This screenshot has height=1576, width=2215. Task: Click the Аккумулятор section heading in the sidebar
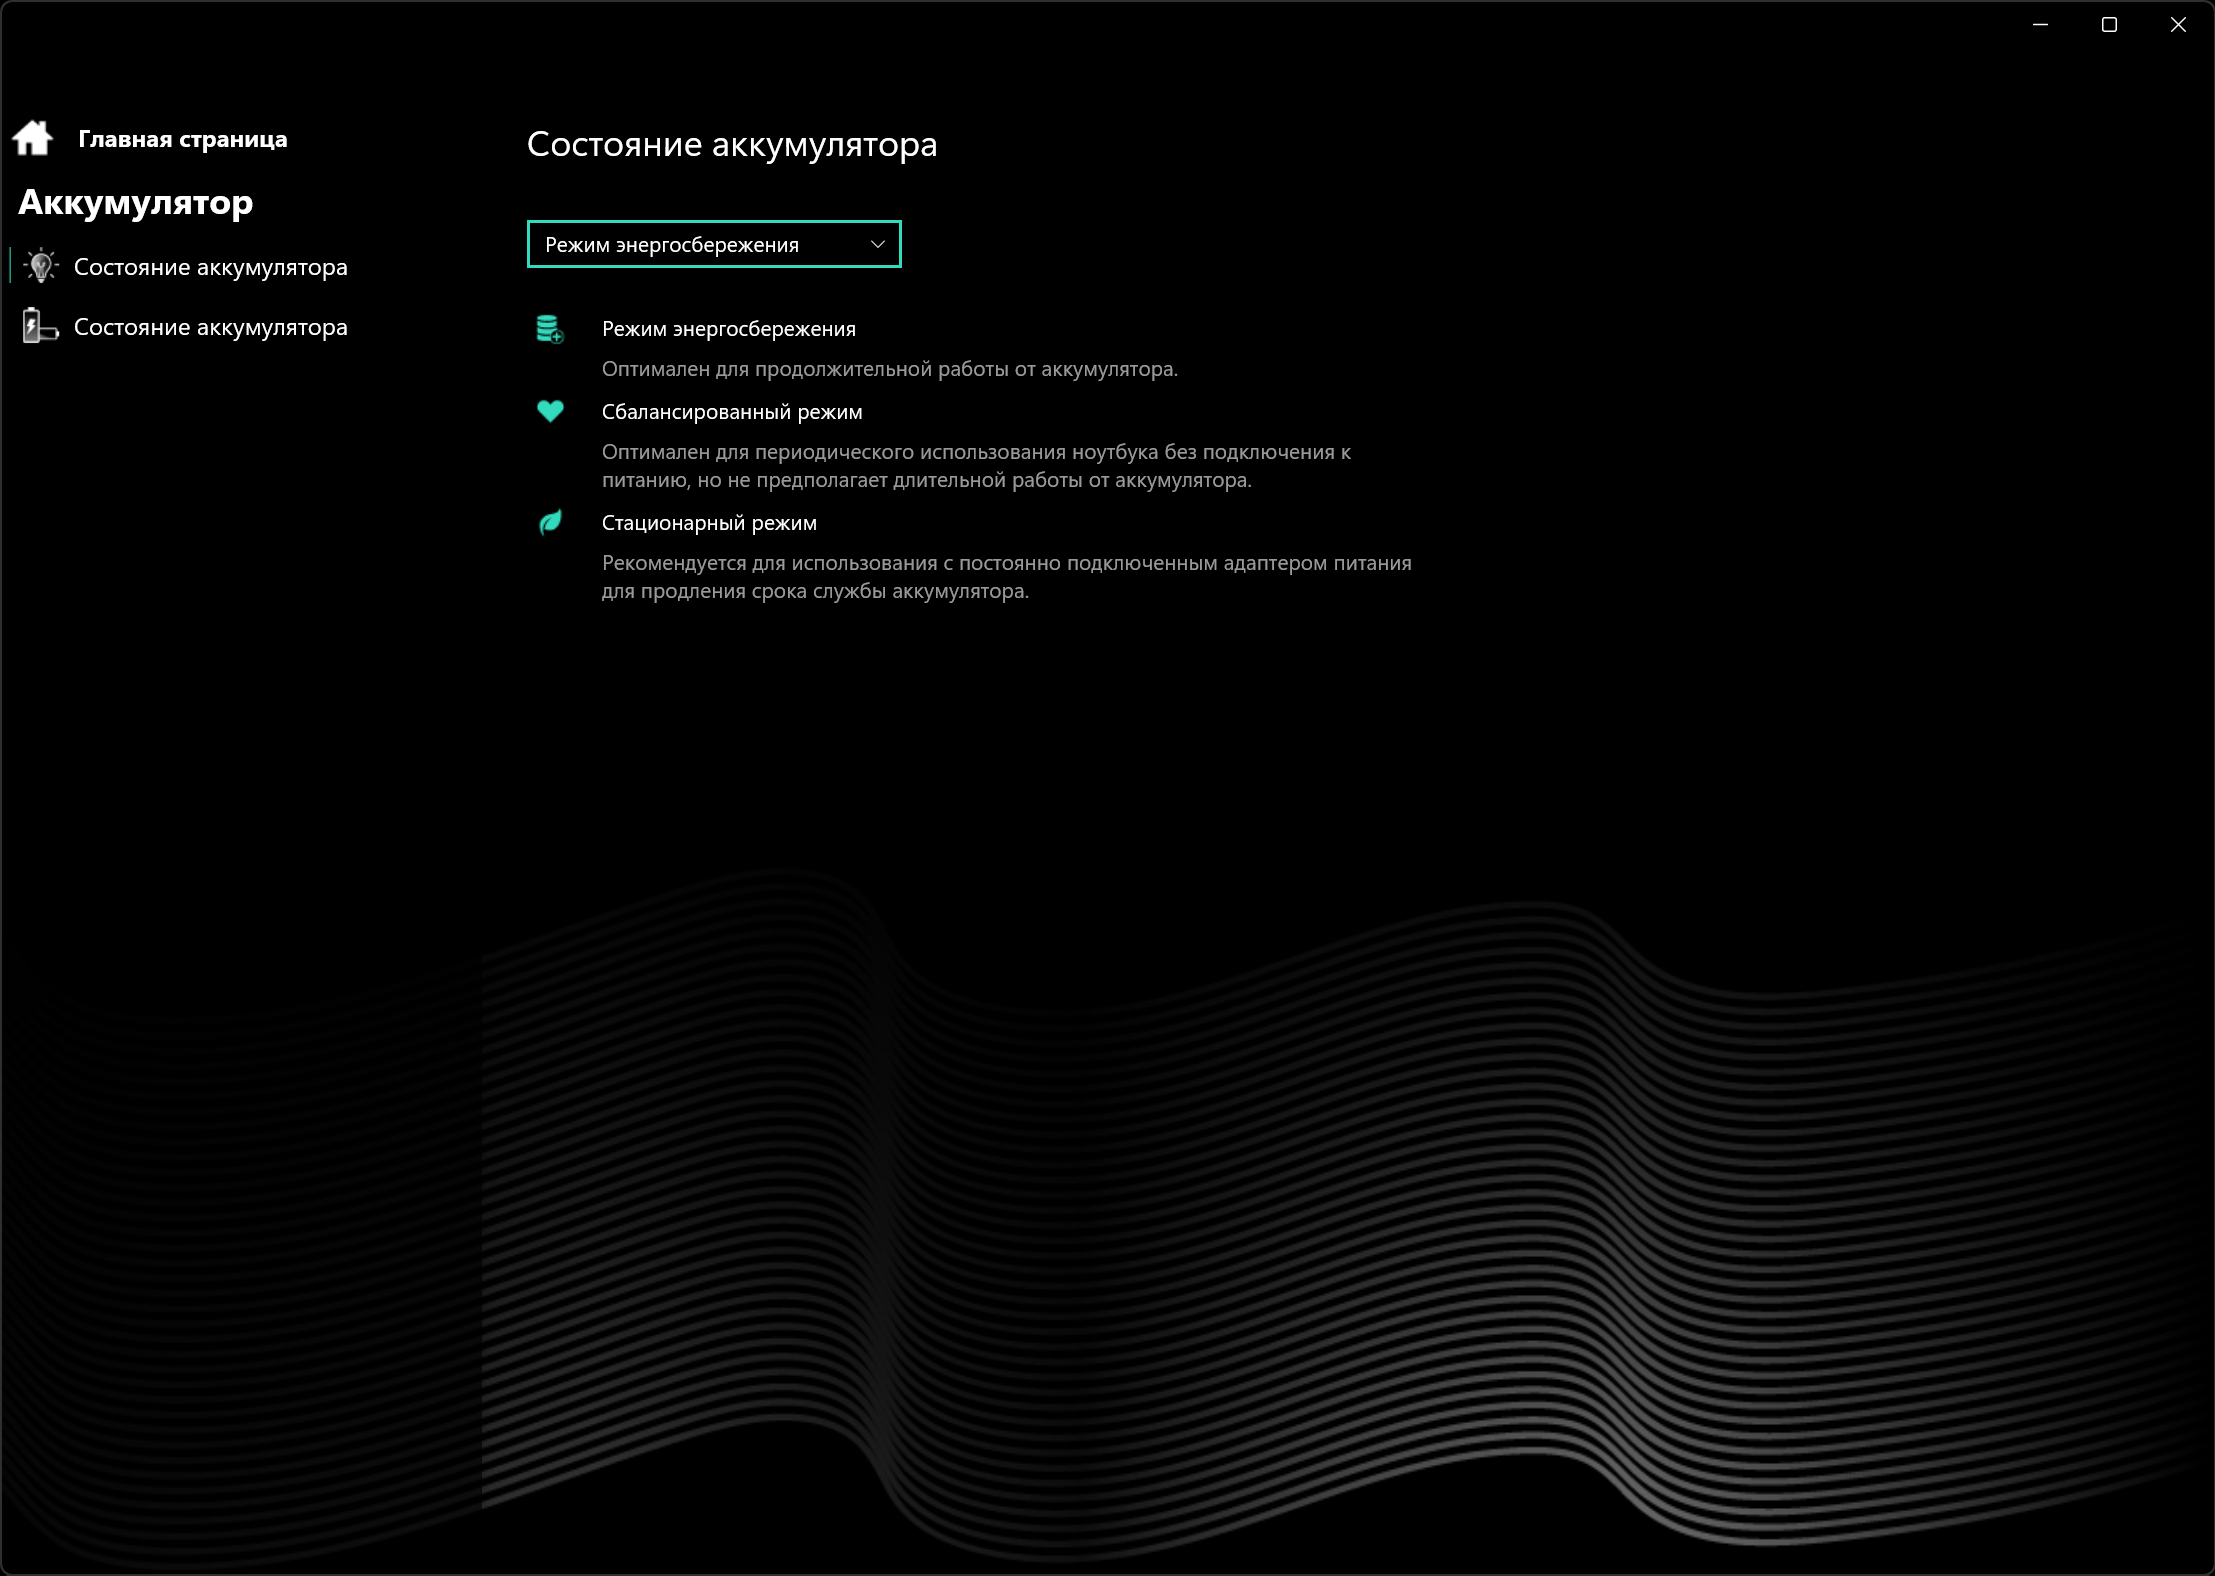pos(135,202)
